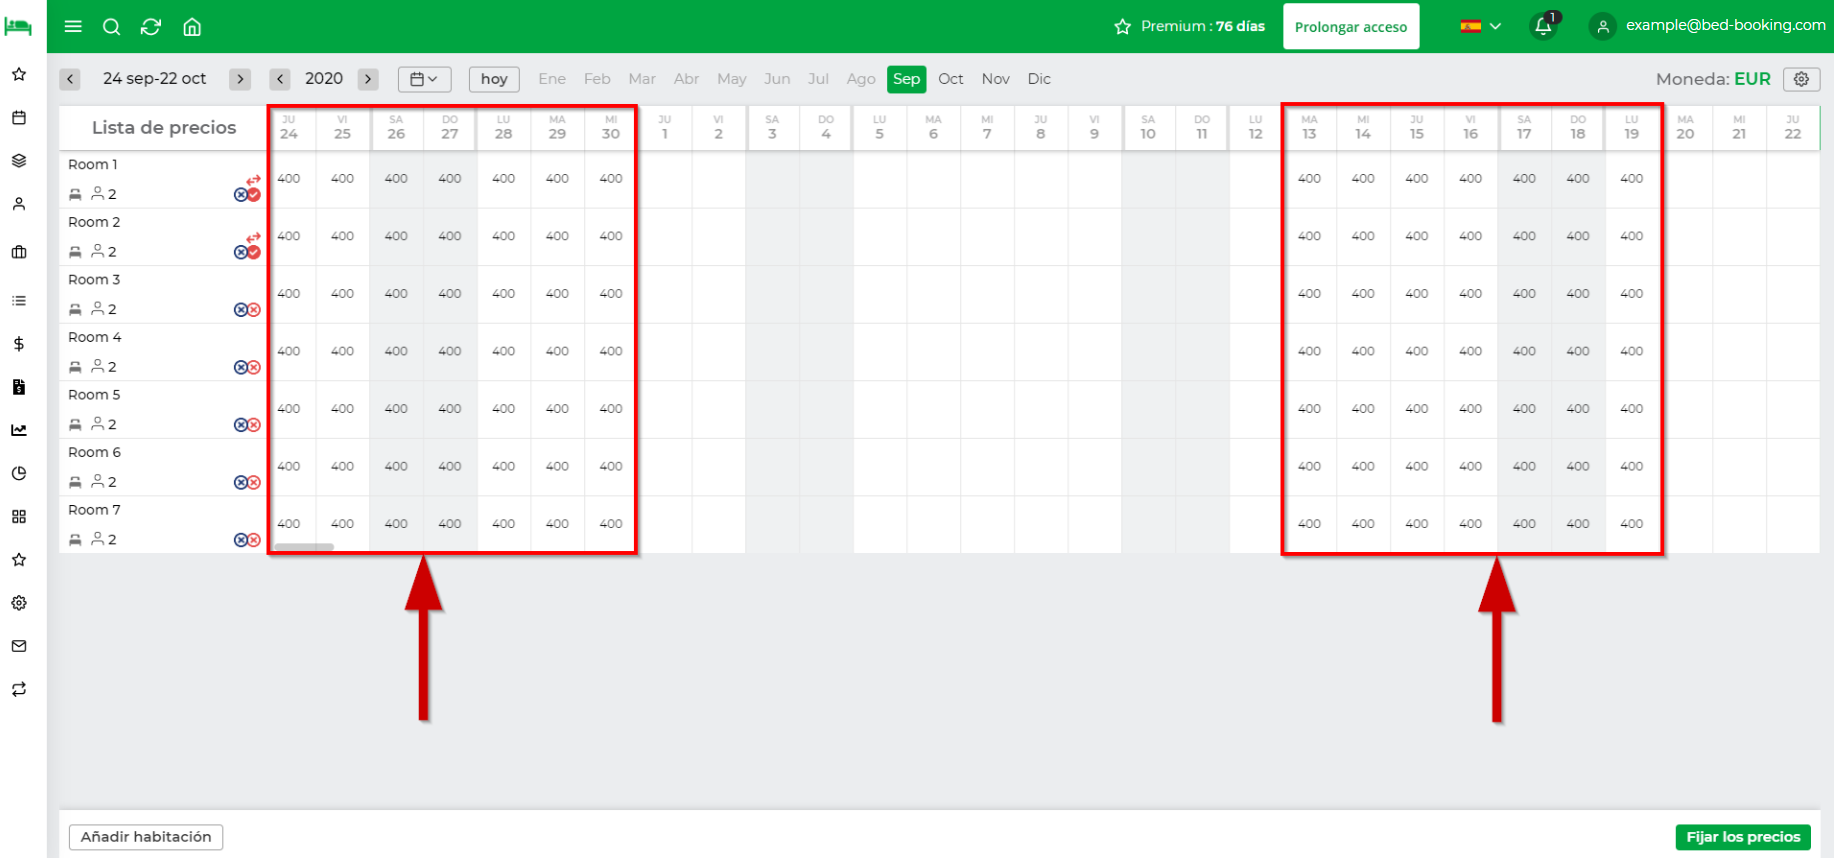Screen dimensions: 1834x858
Task: Open settings gear in left sidebar
Action: pos(19,603)
